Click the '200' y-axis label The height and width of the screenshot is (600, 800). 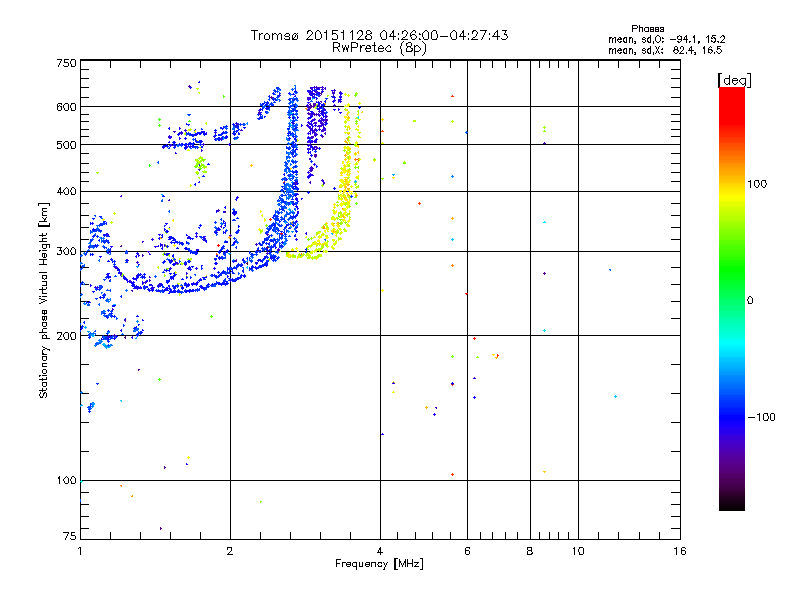pyautogui.click(x=66, y=336)
